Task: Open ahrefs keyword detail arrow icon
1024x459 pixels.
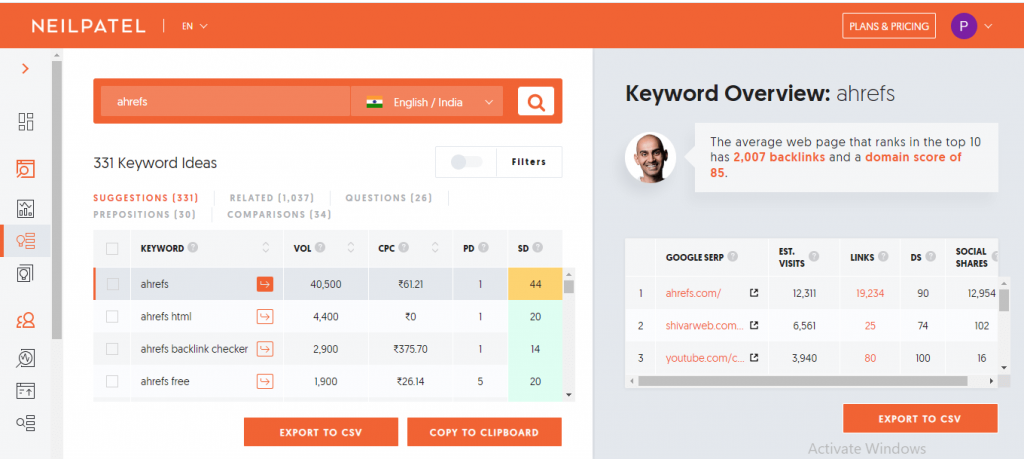Action: click(264, 284)
